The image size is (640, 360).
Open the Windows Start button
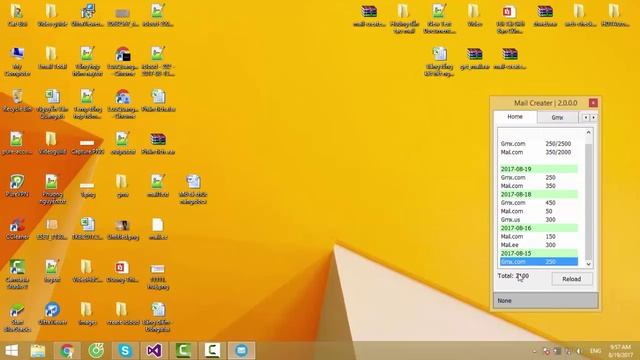11,351
